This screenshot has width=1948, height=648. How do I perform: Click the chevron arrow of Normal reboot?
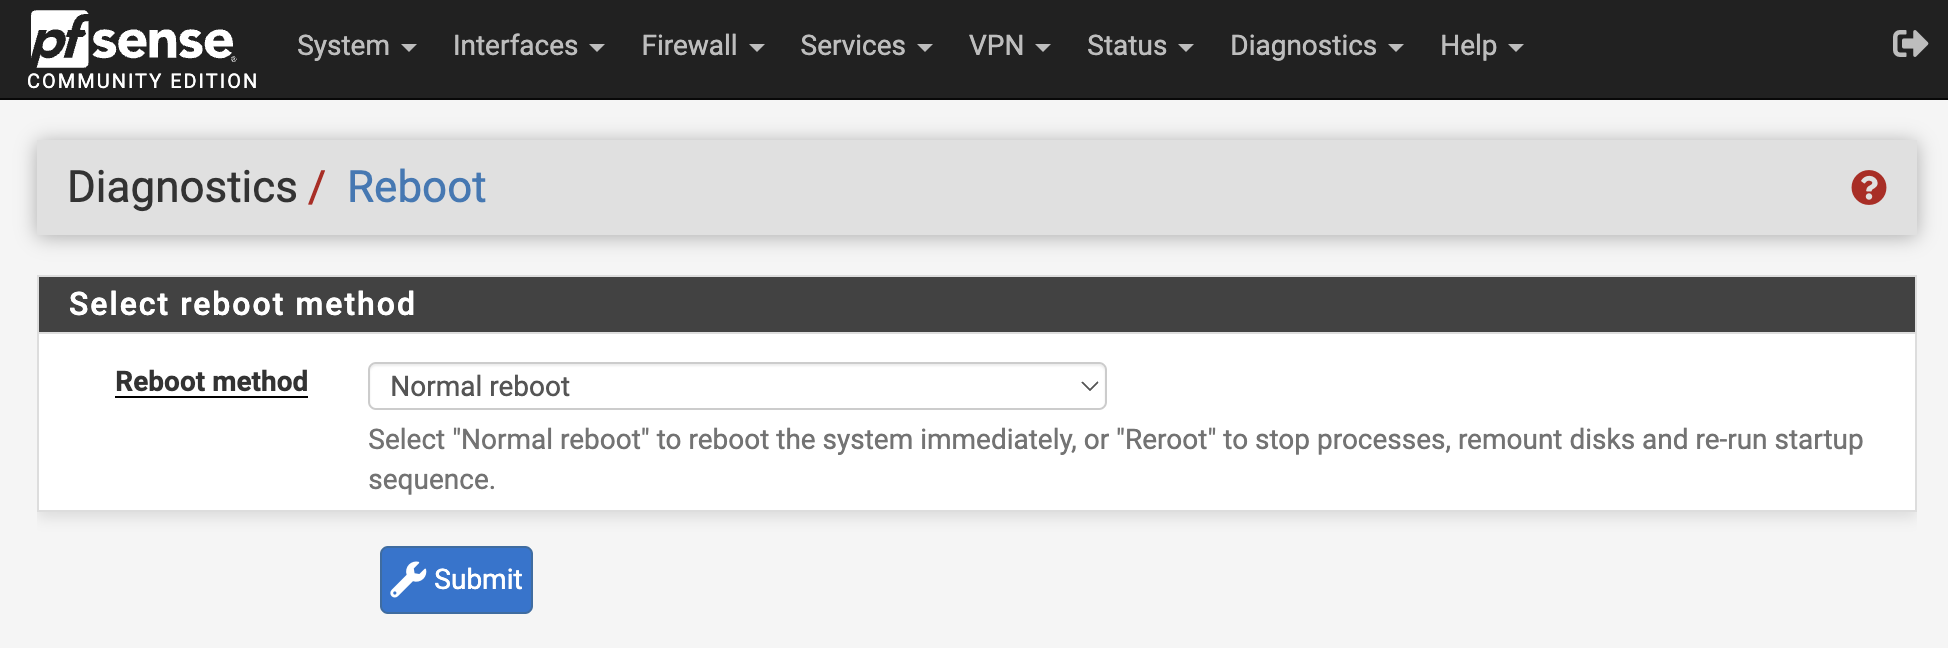(x=1089, y=386)
